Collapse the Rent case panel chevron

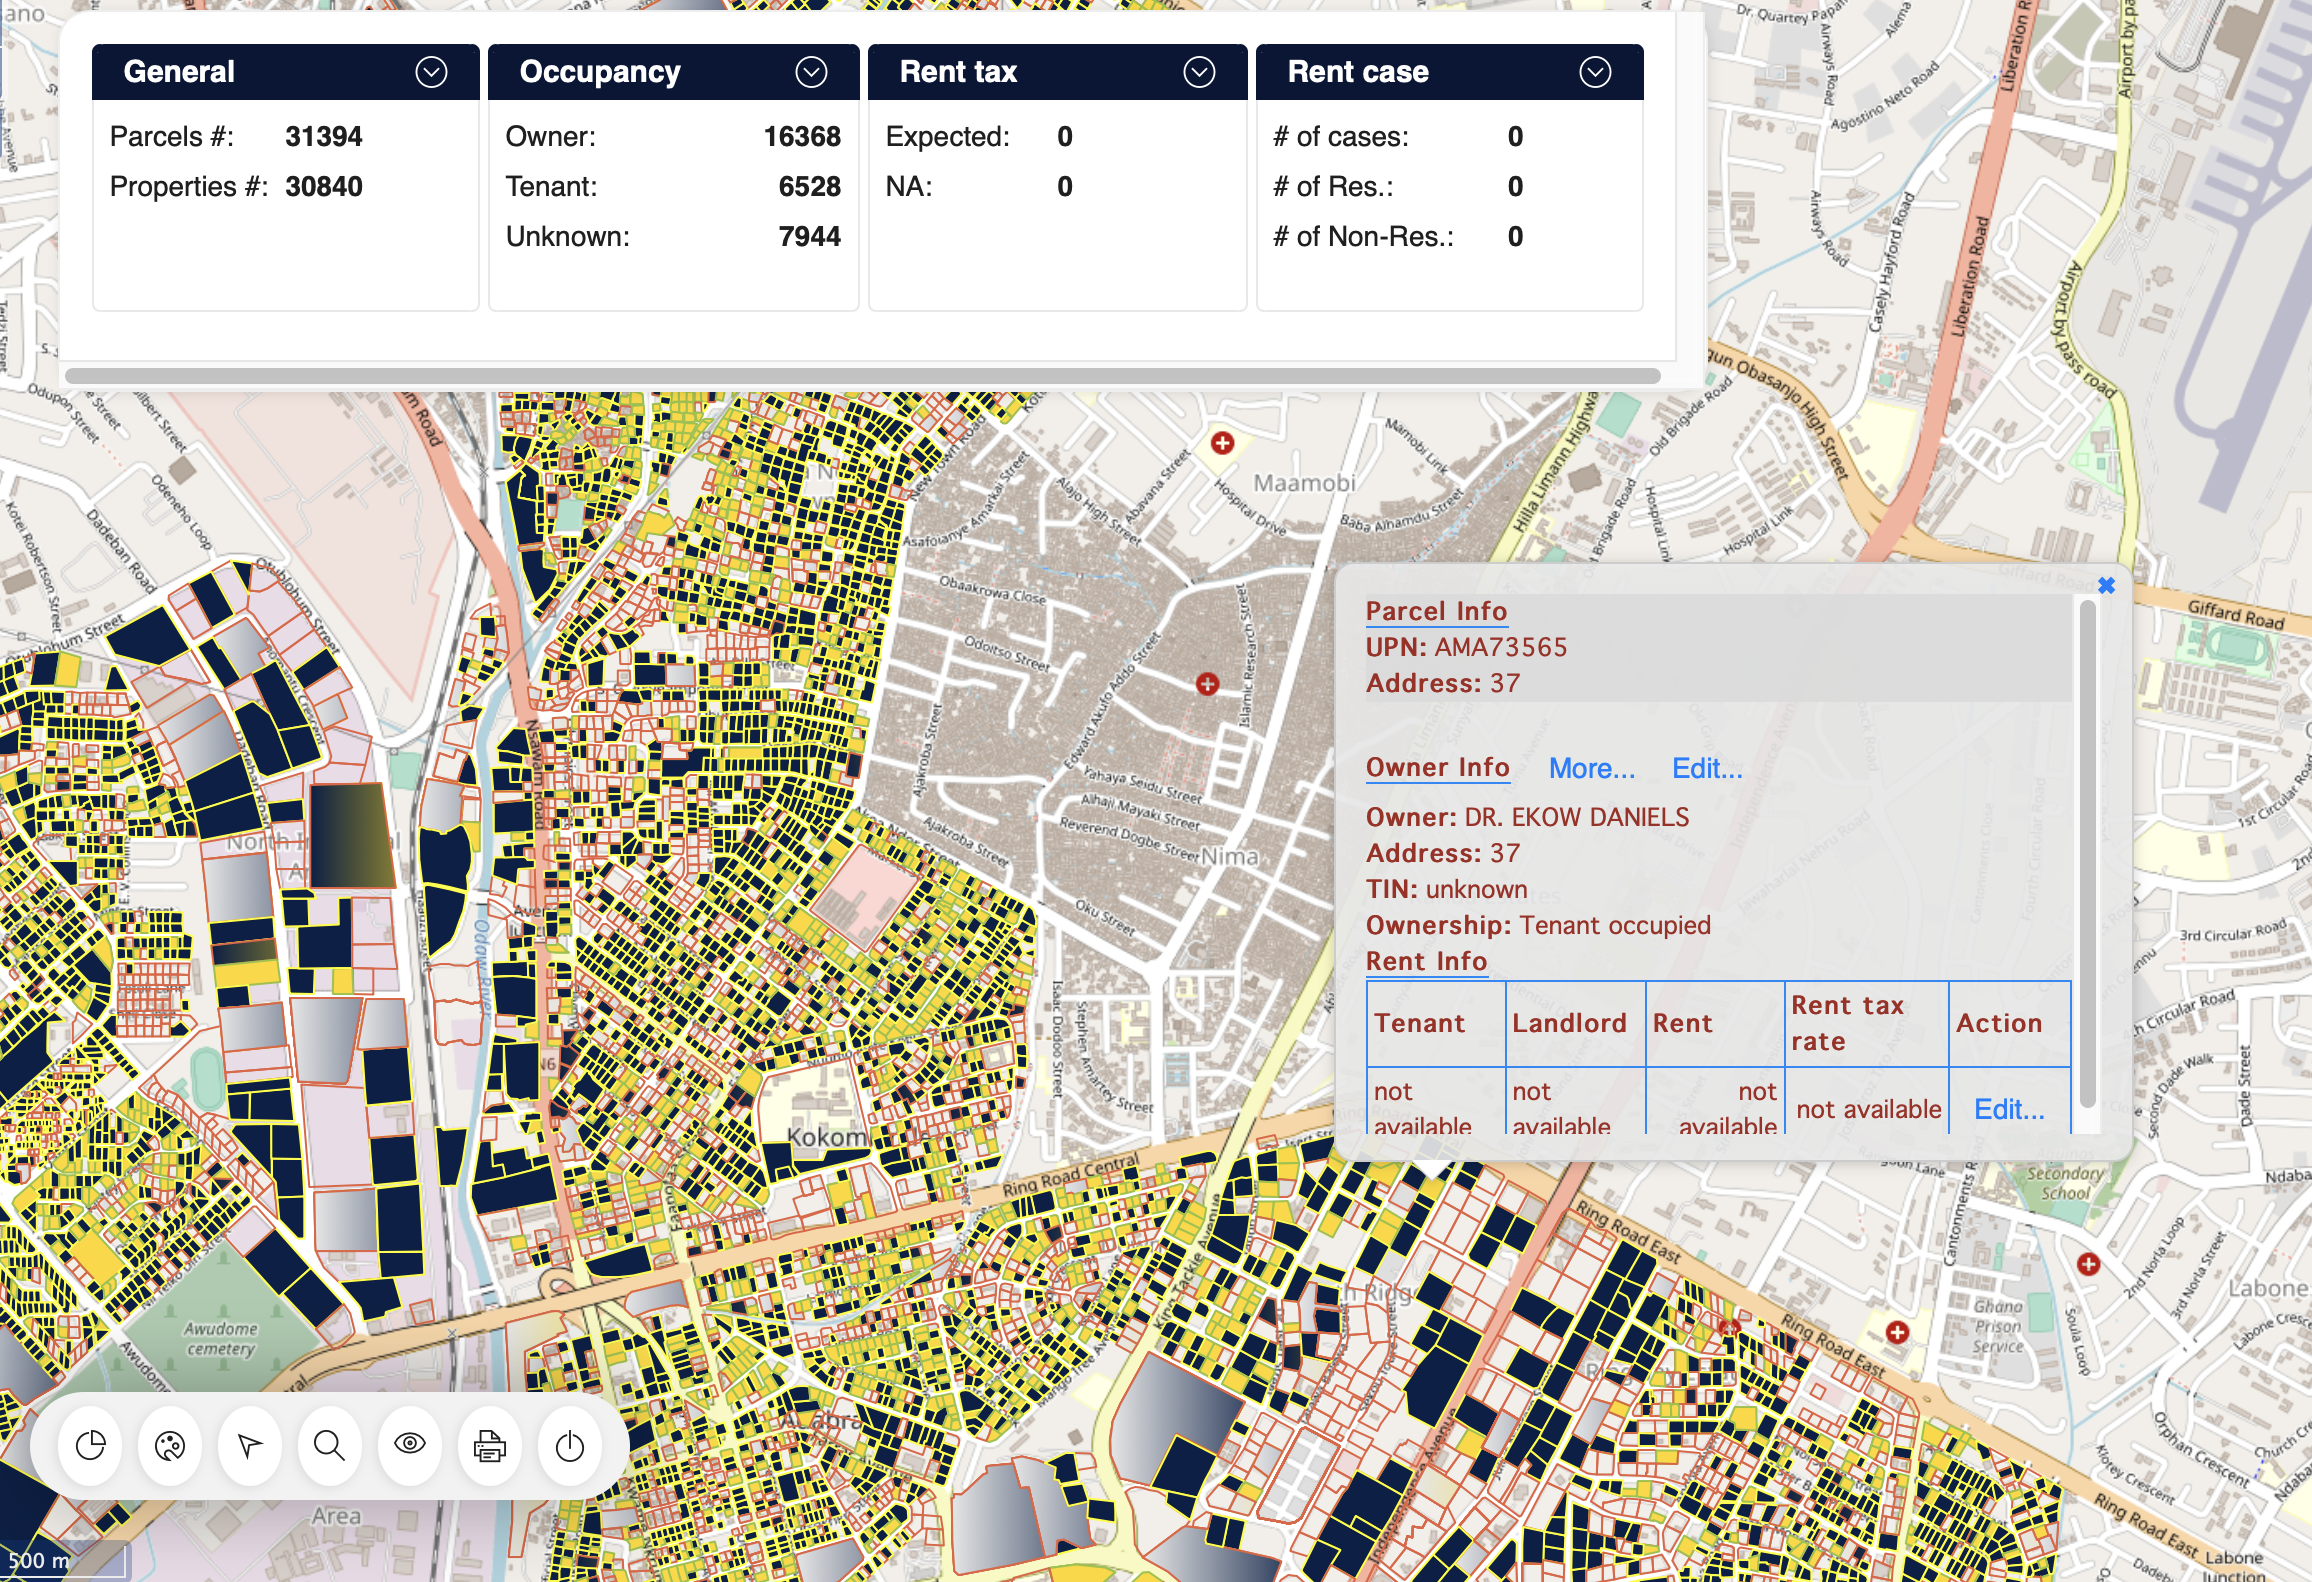click(1595, 72)
